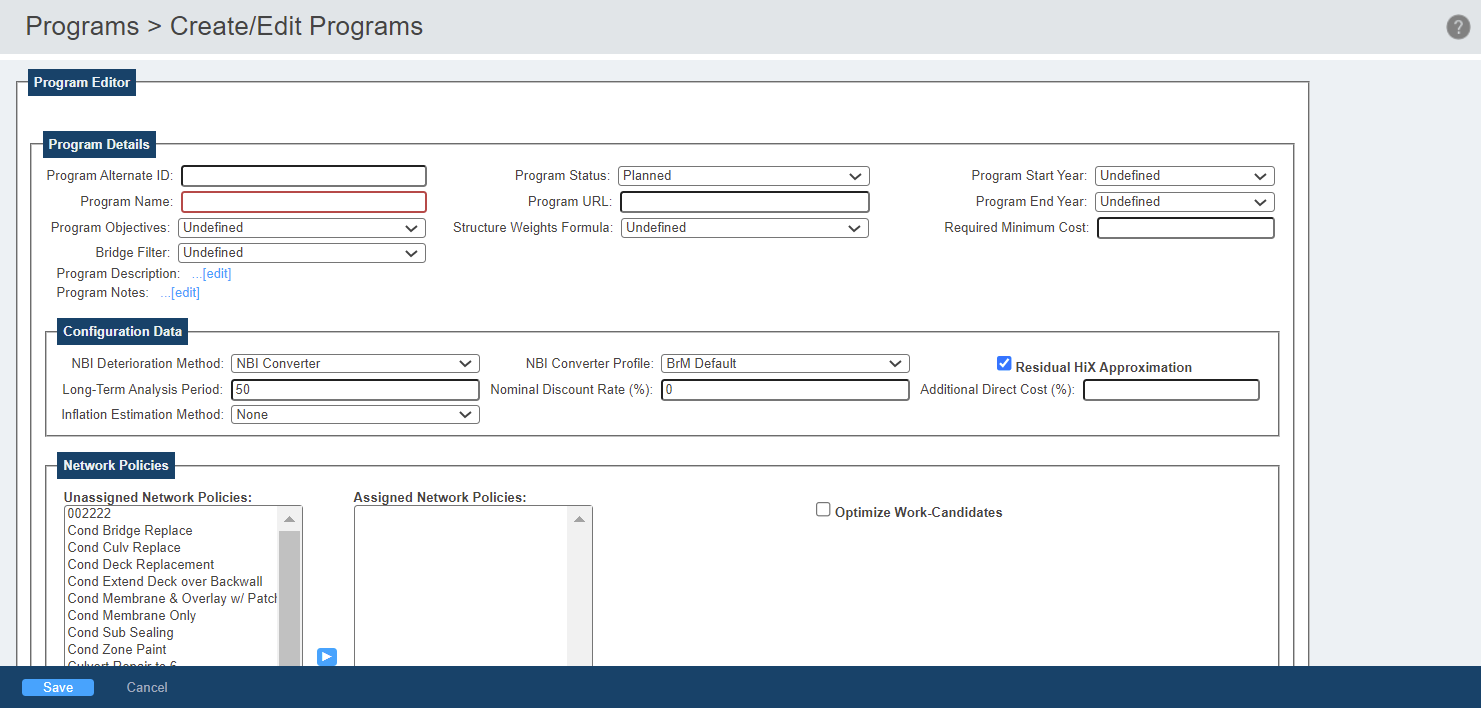Viewport: 1481px width, 708px height.
Task: Open the NBI Converter Profile dropdown
Action: point(785,364)
